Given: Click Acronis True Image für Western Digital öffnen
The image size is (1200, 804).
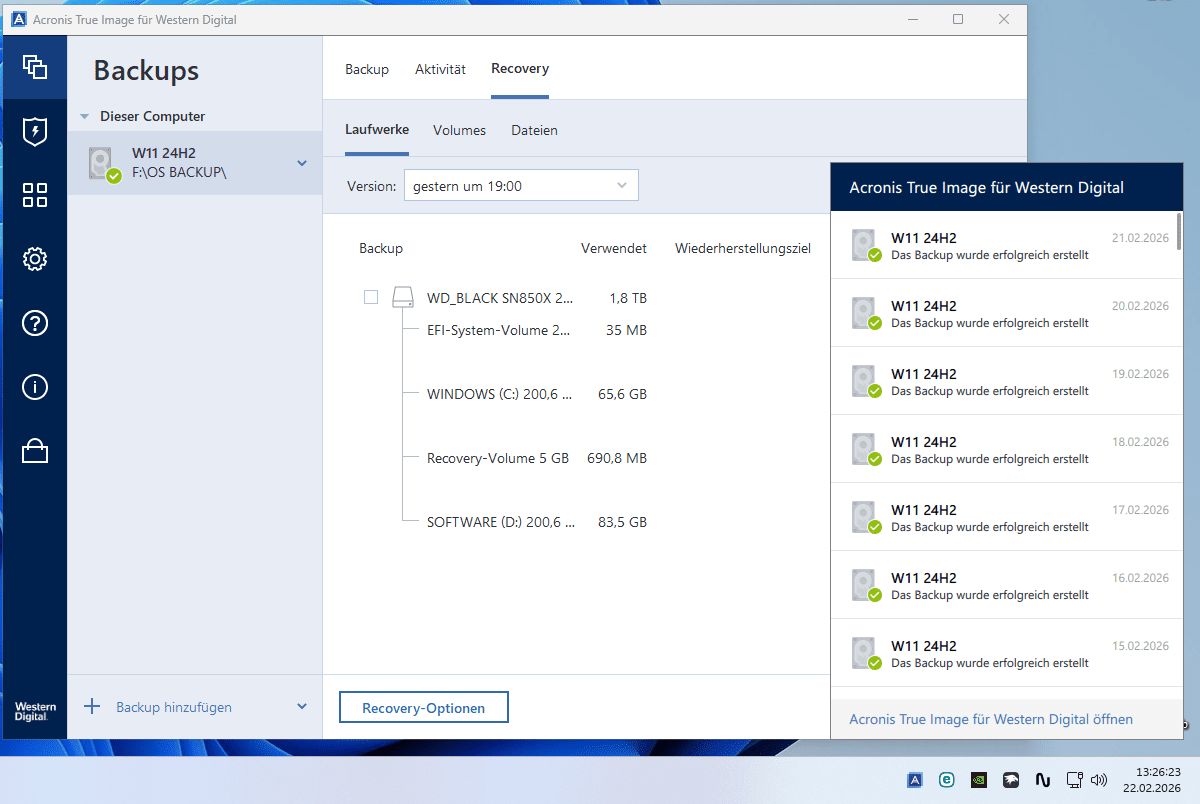Looking at the screenshot, I should click(991, 719).
